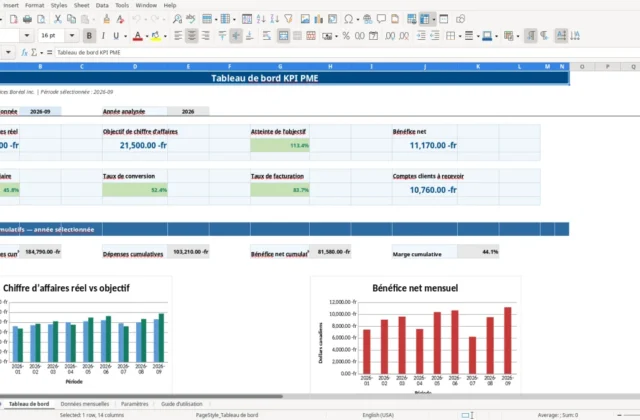This screenshot has height=420, width=640.
Task: Switch to Paramètres sheet tab
Action: (x=135, y=404)
